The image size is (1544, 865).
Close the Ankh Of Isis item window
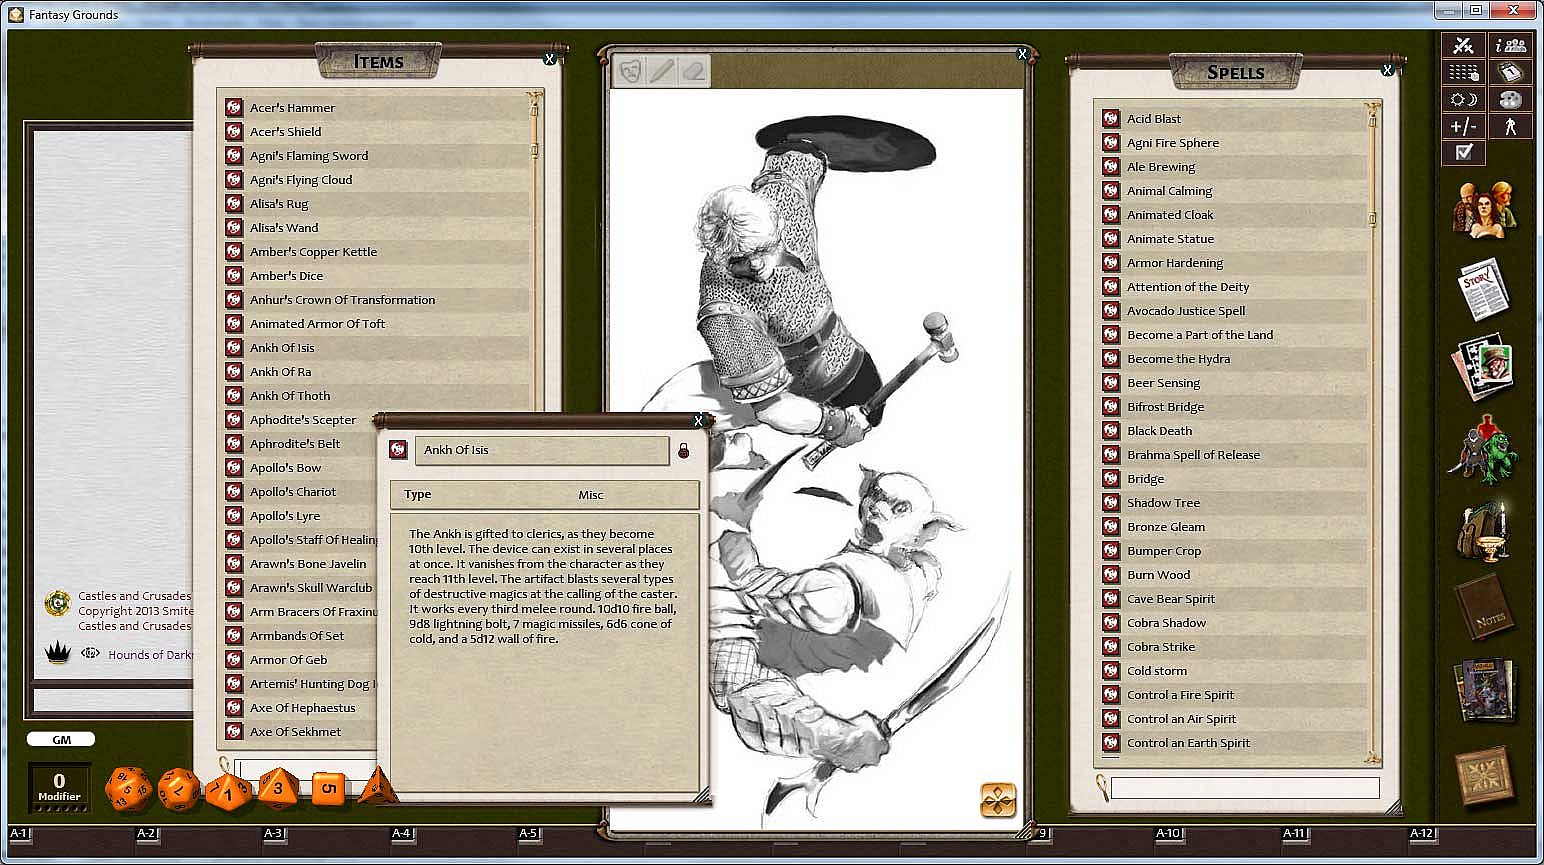click(x=698, y=421)
